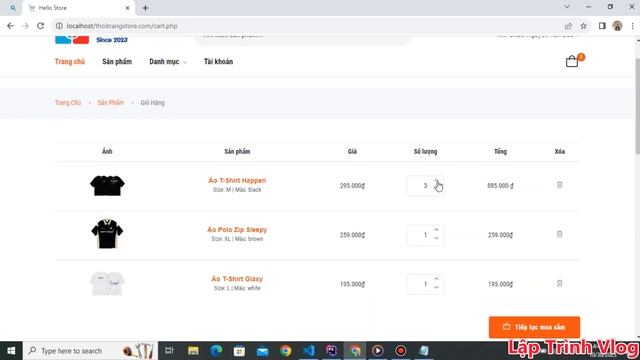
Task: Open PhpStorm from taskbar
Action: click(332, 351)
